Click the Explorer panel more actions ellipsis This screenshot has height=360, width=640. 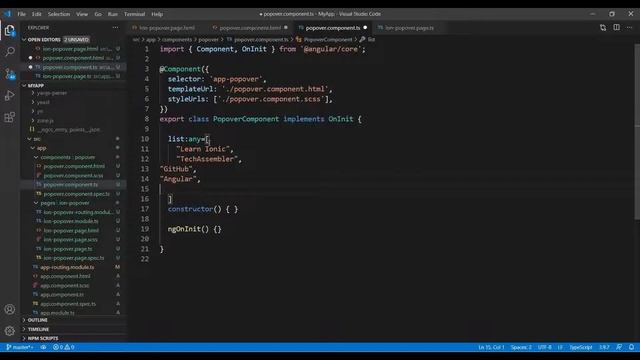coord(116,27)
